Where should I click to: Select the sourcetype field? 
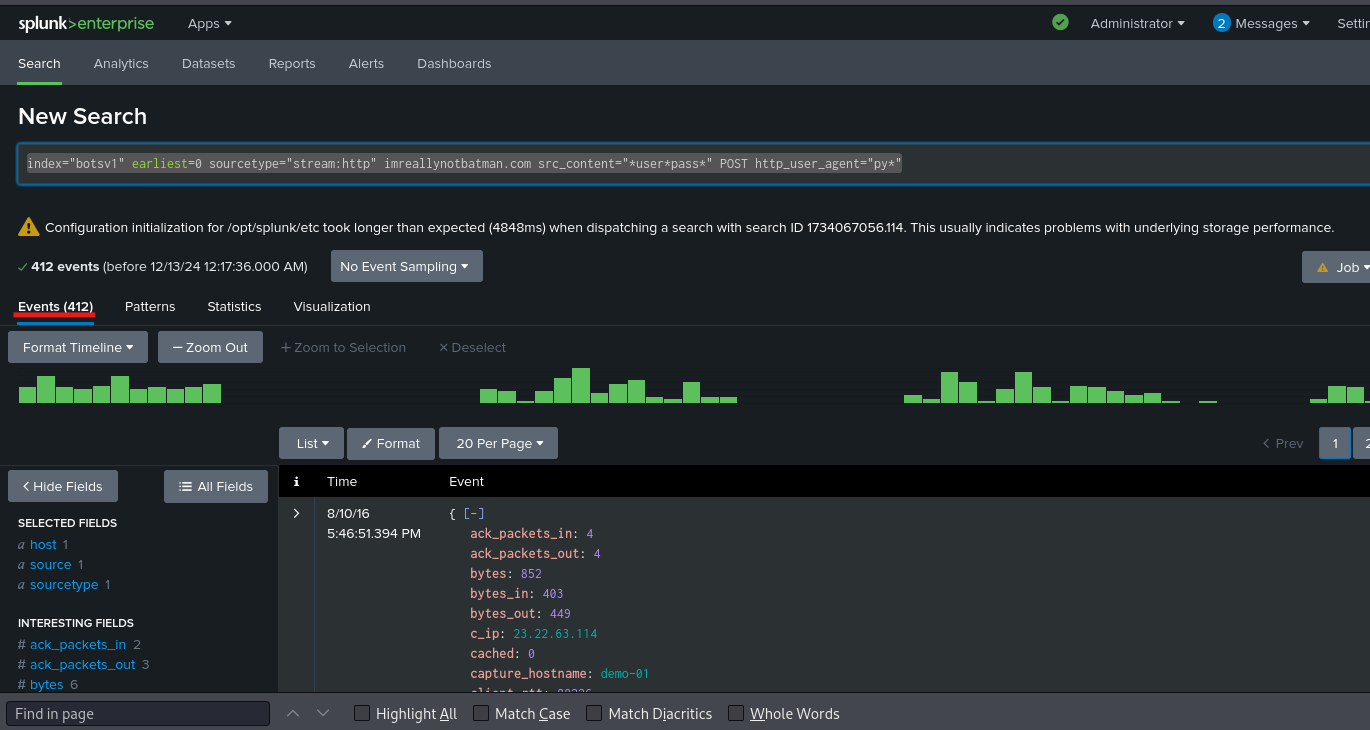(x=64, y=584)
